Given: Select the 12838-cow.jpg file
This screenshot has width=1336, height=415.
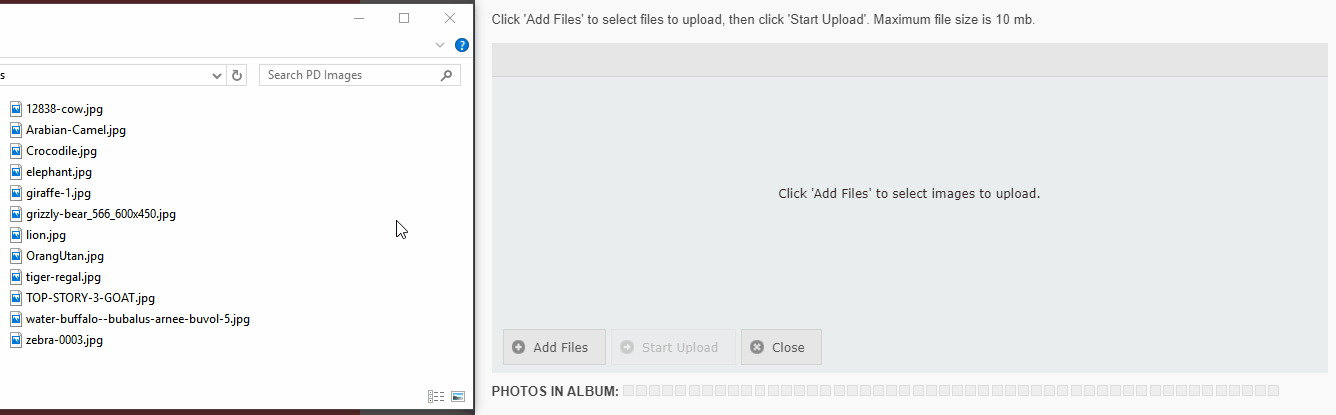Looking at the screenshot, I should point(64,109).
